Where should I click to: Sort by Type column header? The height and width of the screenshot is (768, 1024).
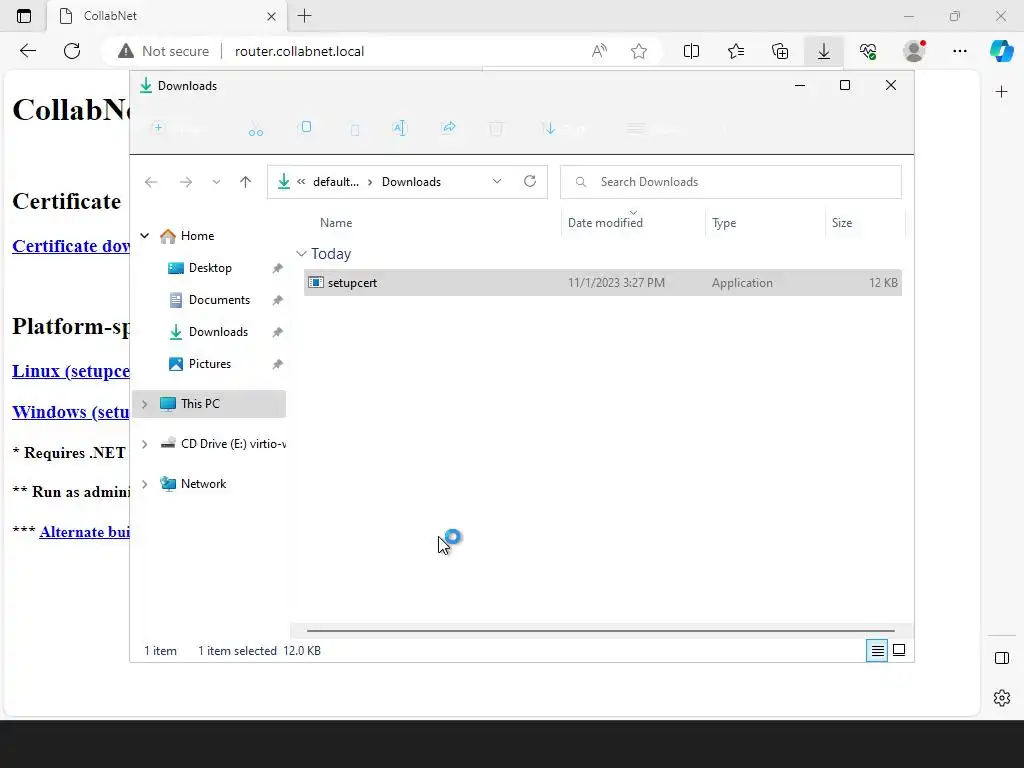tap(724, 223)
